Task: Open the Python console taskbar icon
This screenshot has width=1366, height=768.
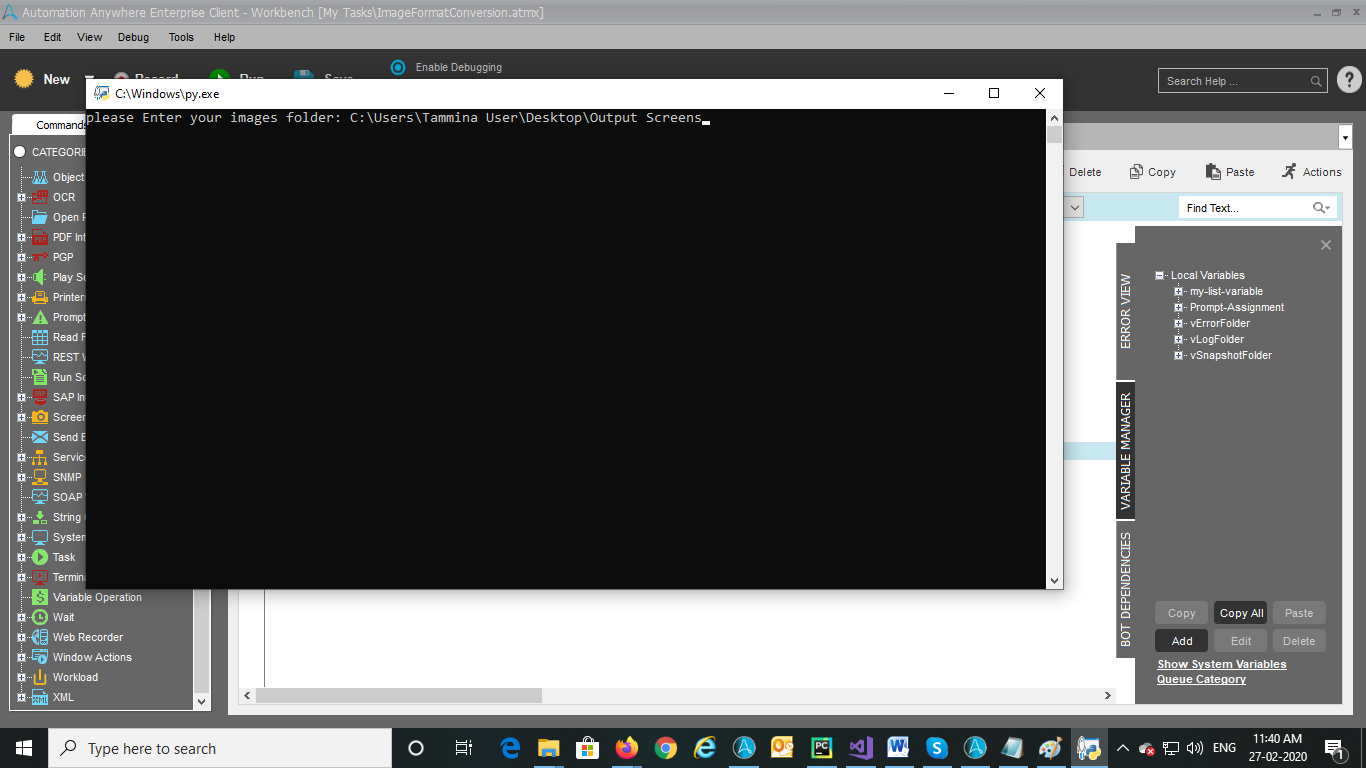Action: point(1088,748)
